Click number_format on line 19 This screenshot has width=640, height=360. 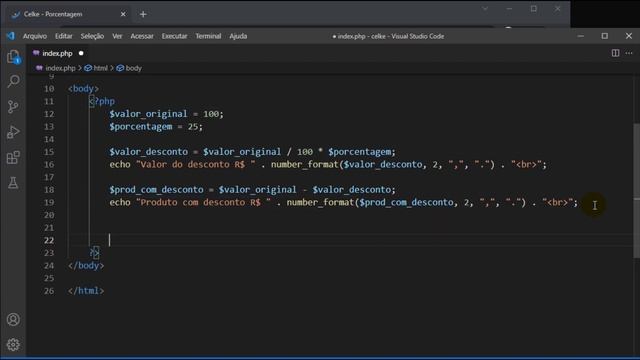[320, 202]
